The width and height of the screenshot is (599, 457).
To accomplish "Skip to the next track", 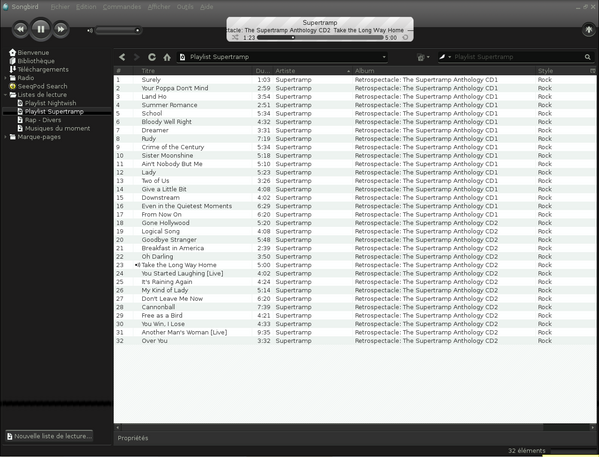I will (x=61, y=29).
